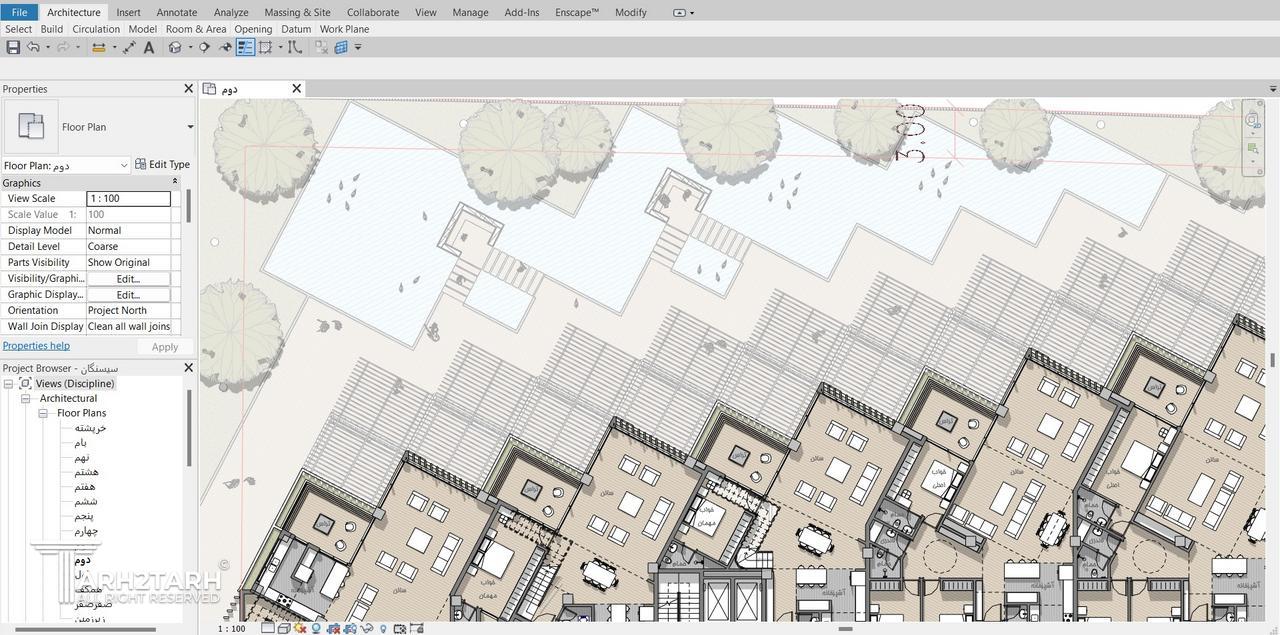Viewport: 1280px width, 635px height.
Task: Click the Undo arrow icon
Action: coord(33,47)
